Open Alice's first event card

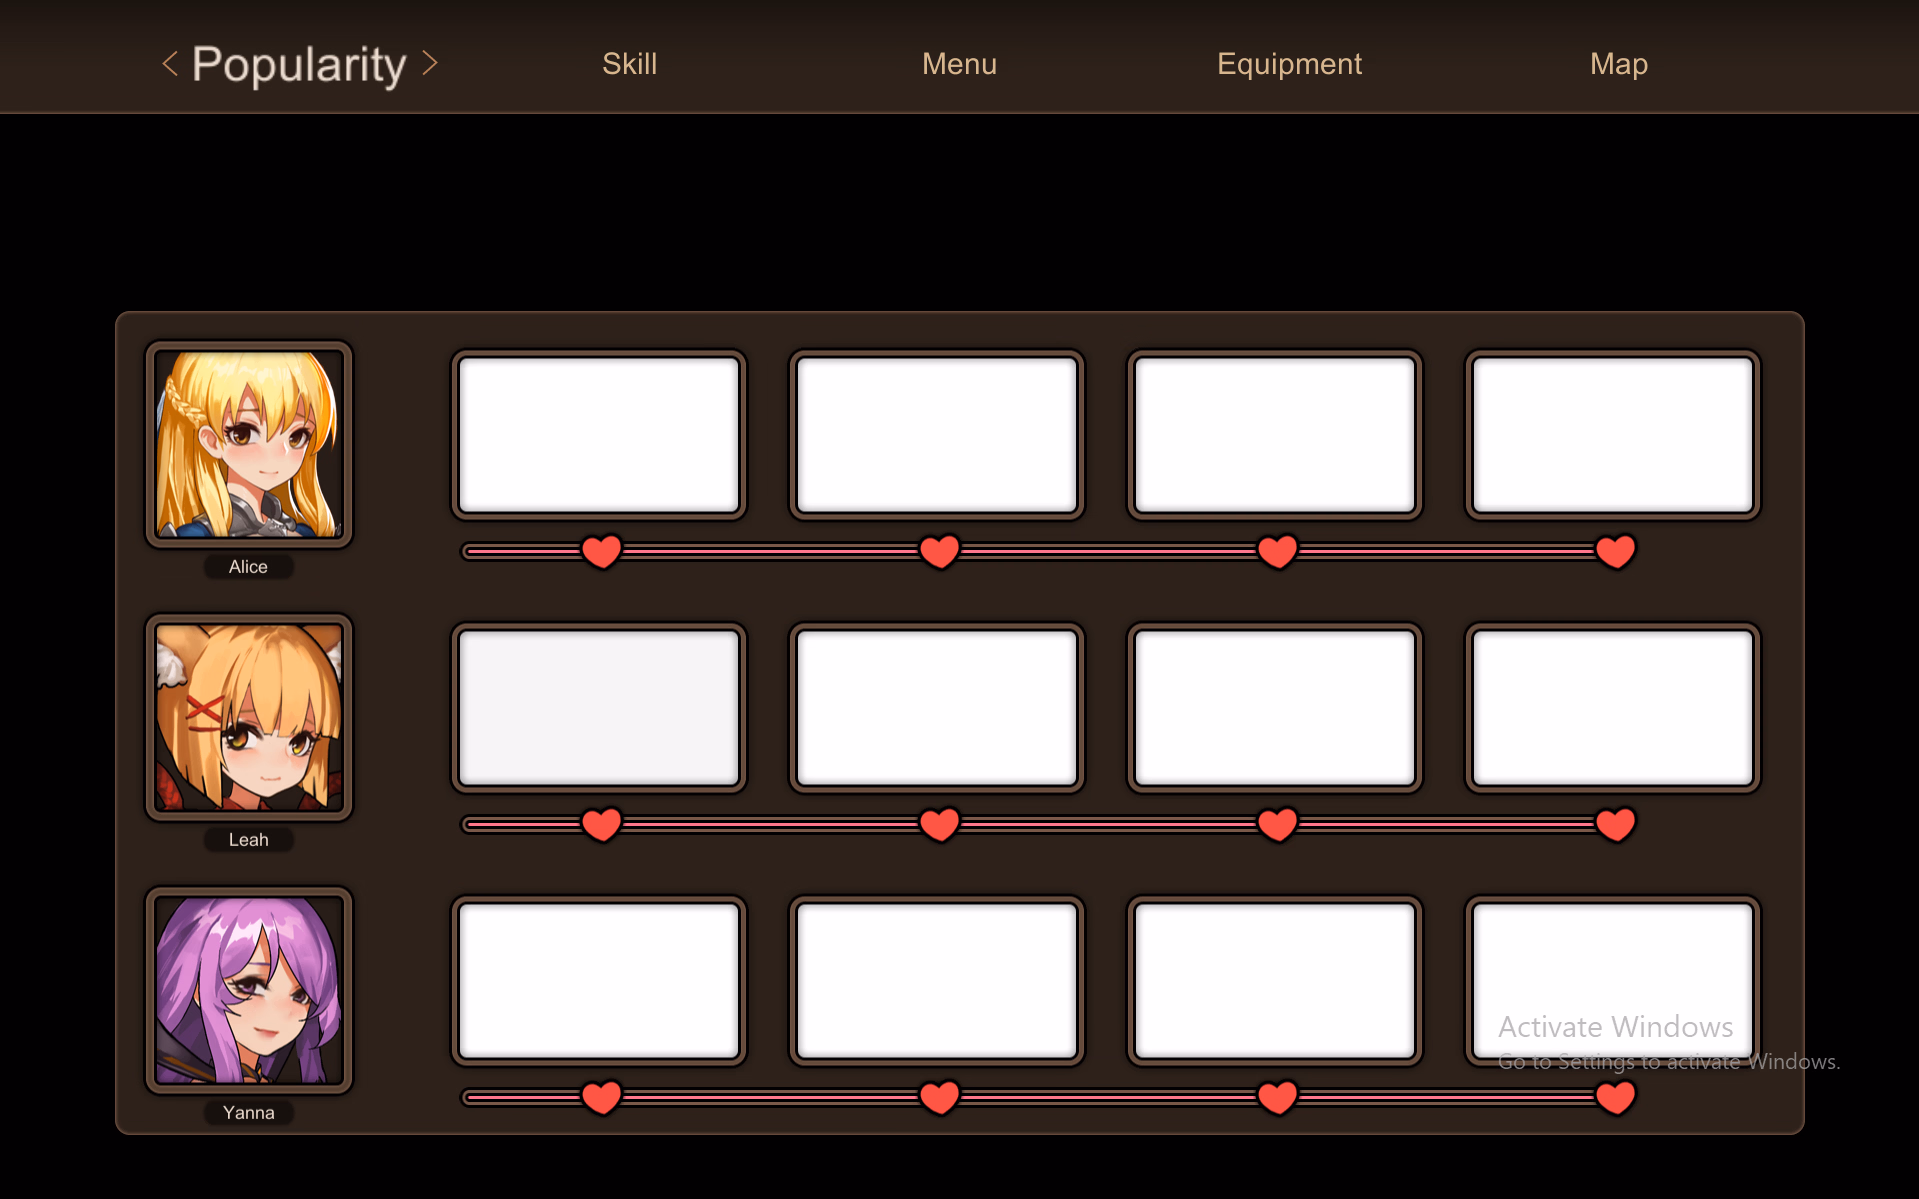pos(599,435)
